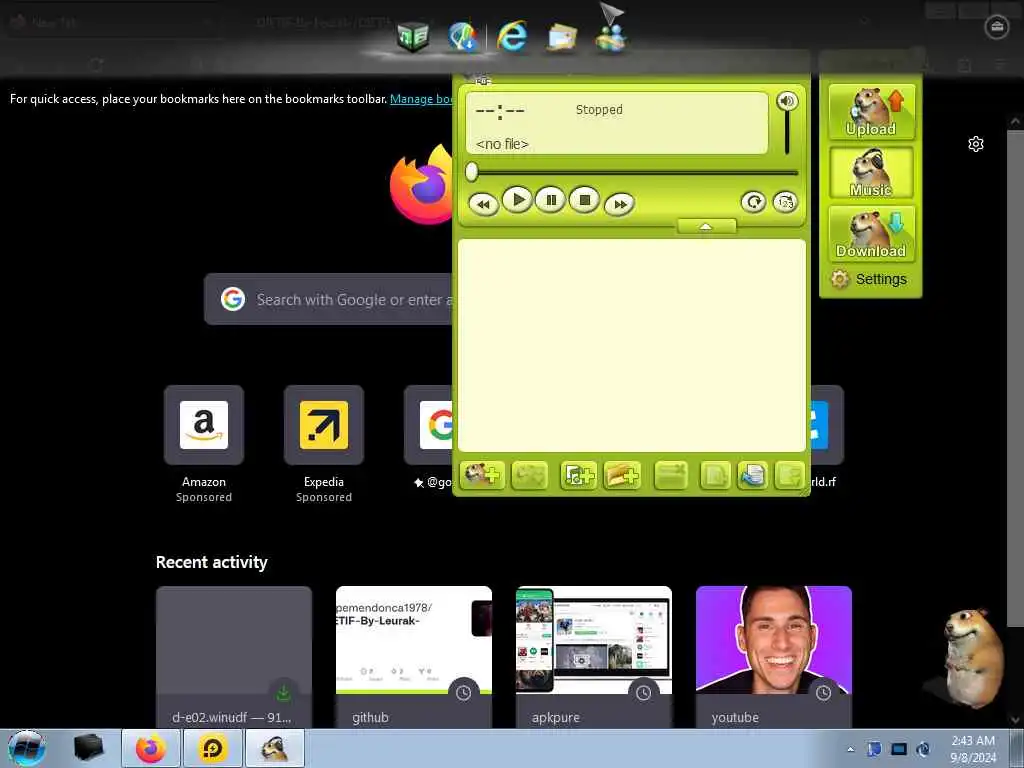Screen dimensions: 1024x768
Task: Open the yellow circular app in taskbar
Action: [213, 748]
